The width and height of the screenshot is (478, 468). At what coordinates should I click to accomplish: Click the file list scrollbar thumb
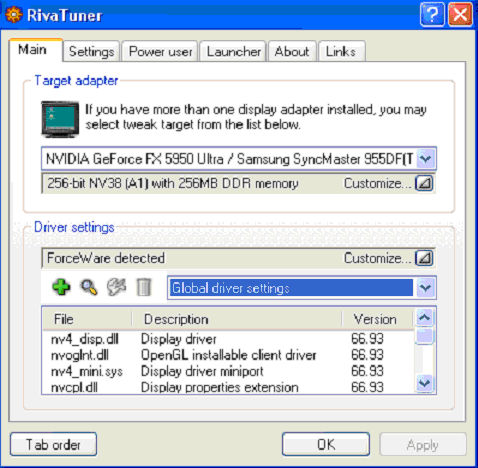425,336
